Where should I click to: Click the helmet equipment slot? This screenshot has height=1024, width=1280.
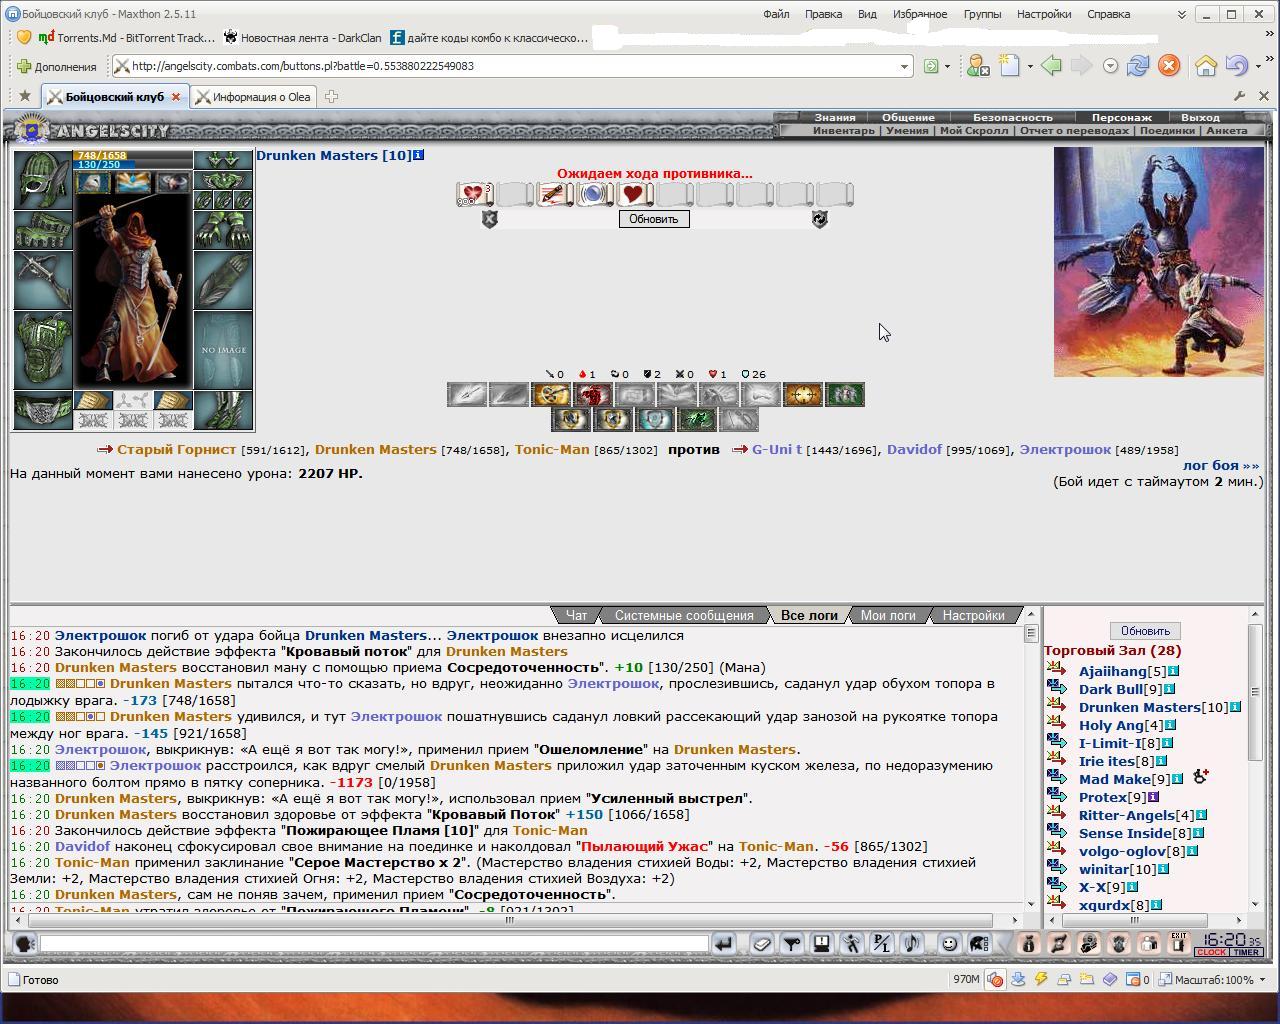[42, 180]
